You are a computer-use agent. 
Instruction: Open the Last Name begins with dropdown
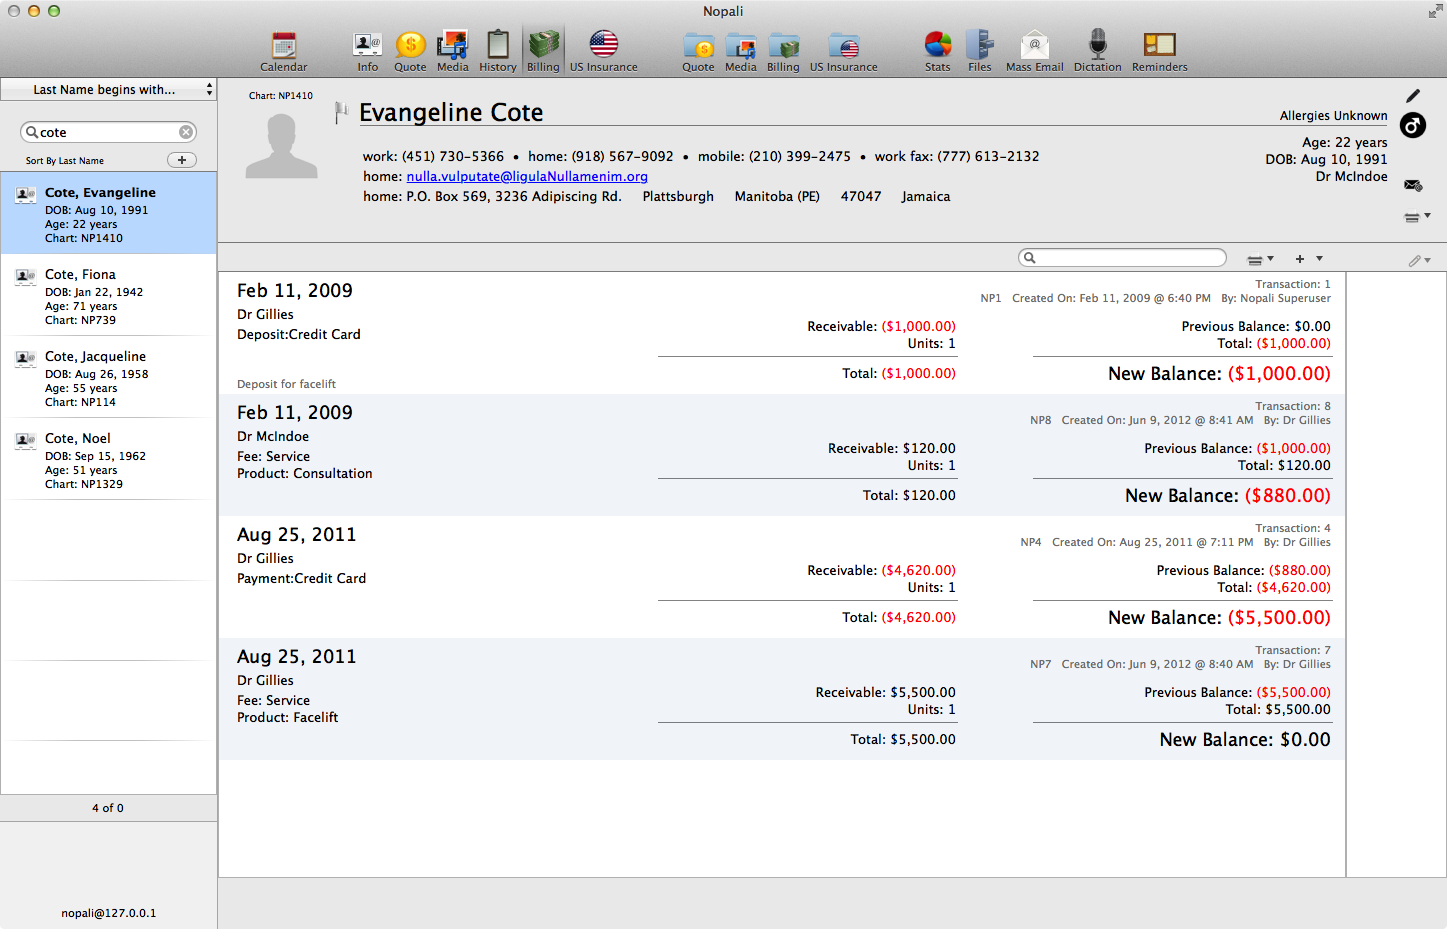pos(108,89)
